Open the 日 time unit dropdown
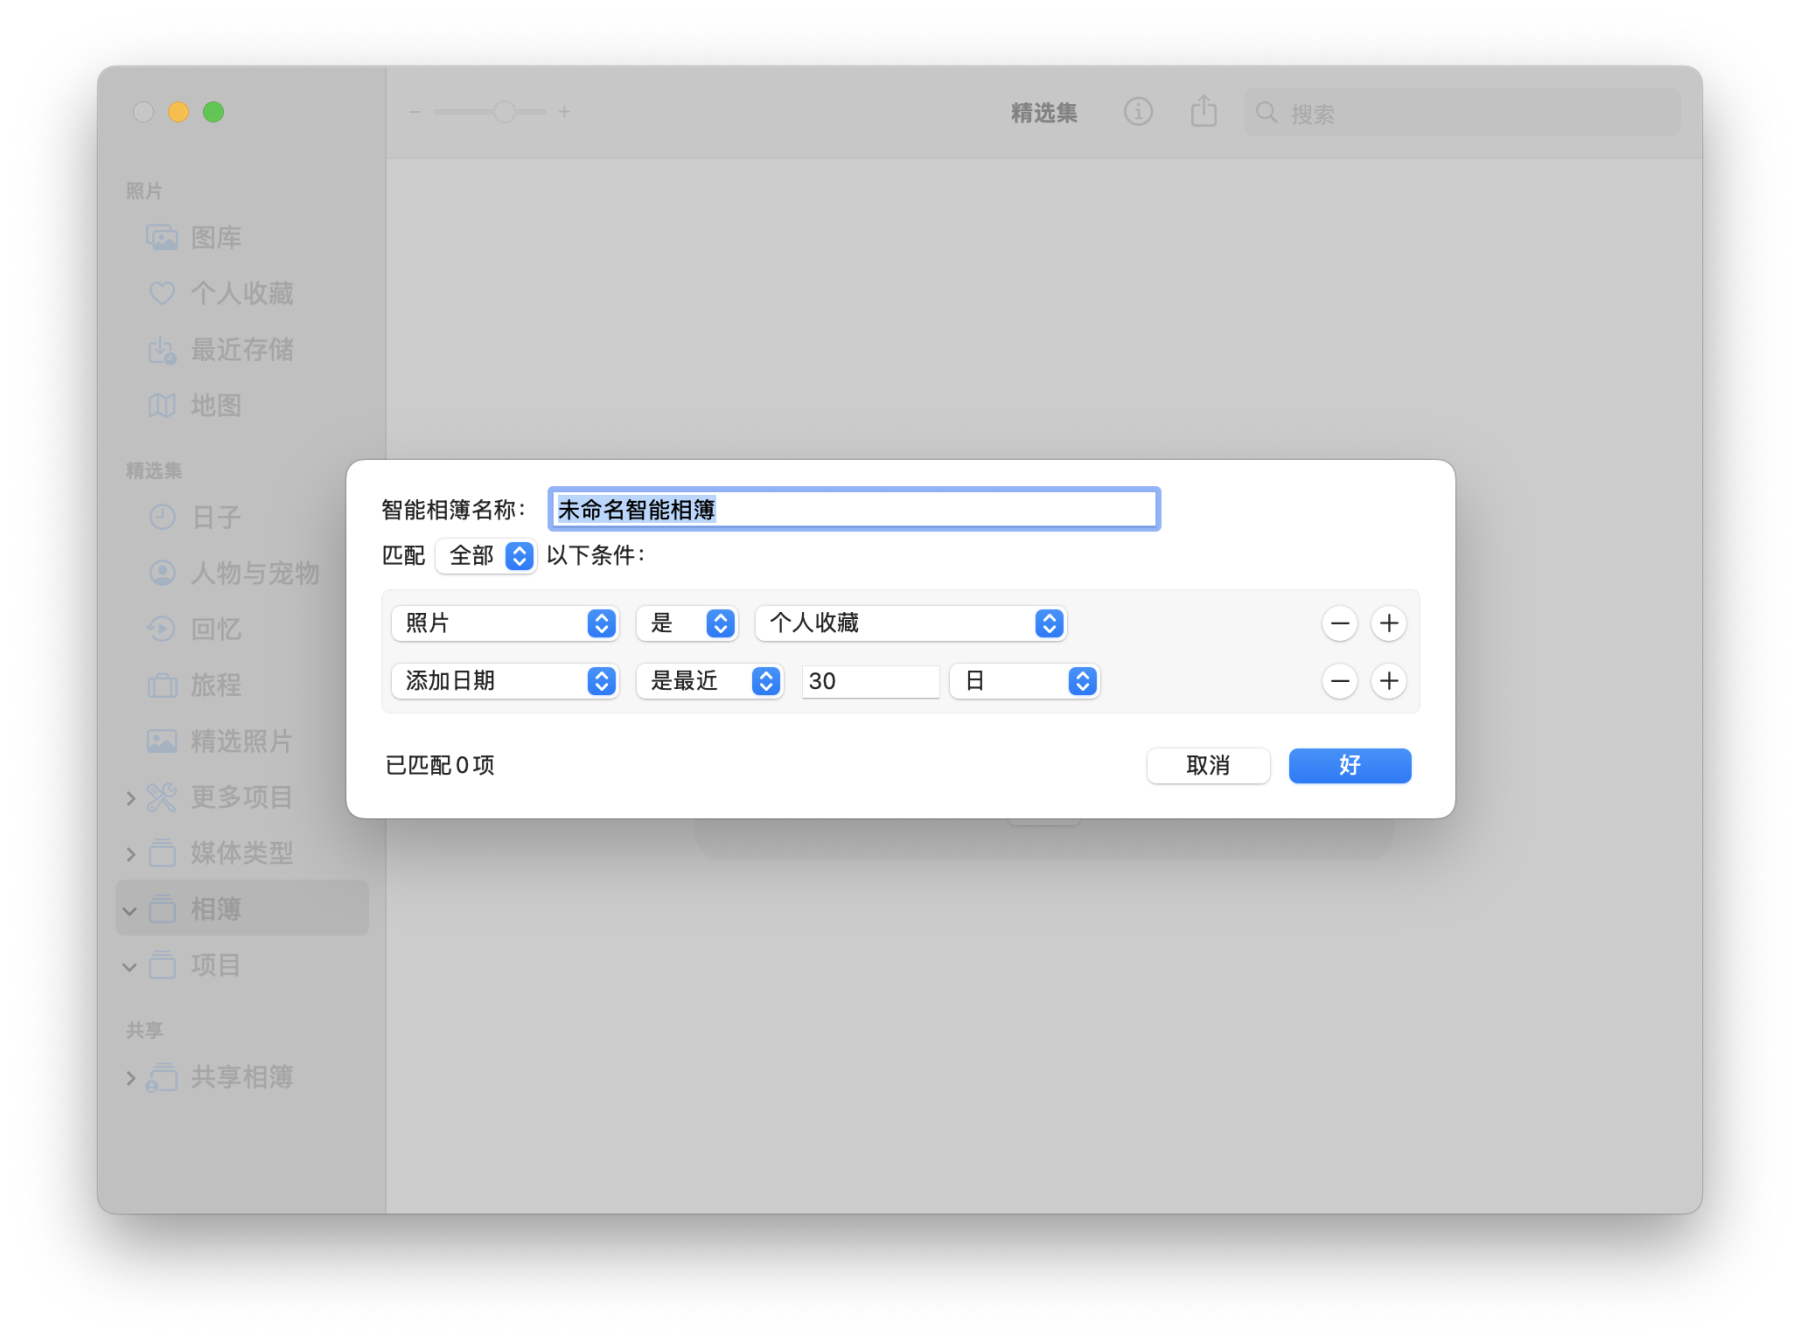This screenshot has height=1343, width=1800. (1025, 681)
